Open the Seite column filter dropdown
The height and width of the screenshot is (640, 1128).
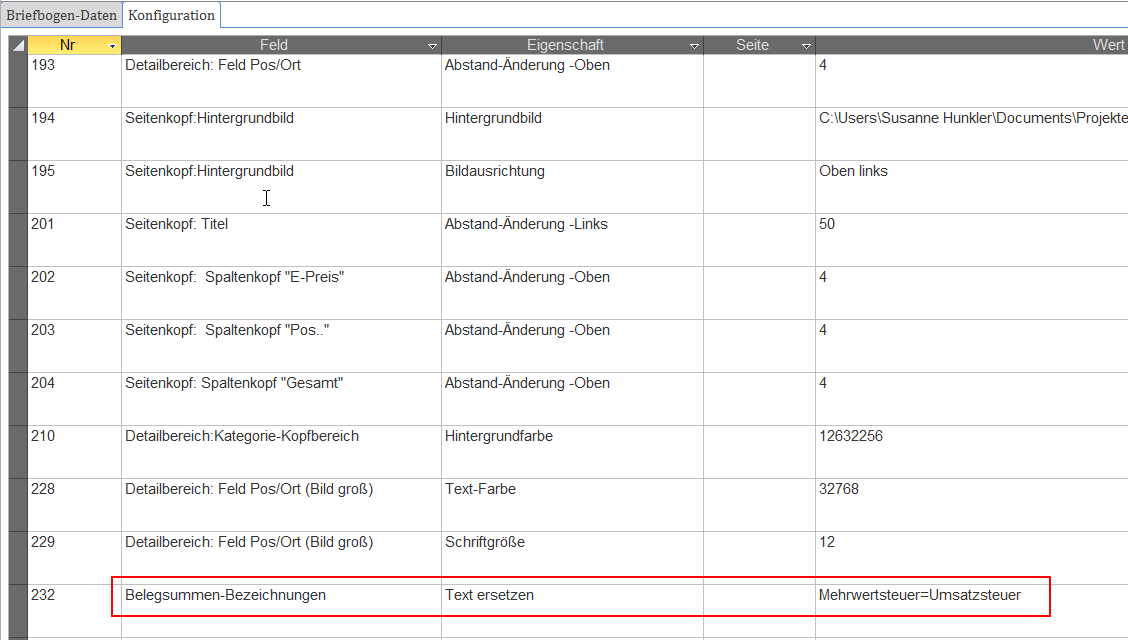[x=806, y=46]
